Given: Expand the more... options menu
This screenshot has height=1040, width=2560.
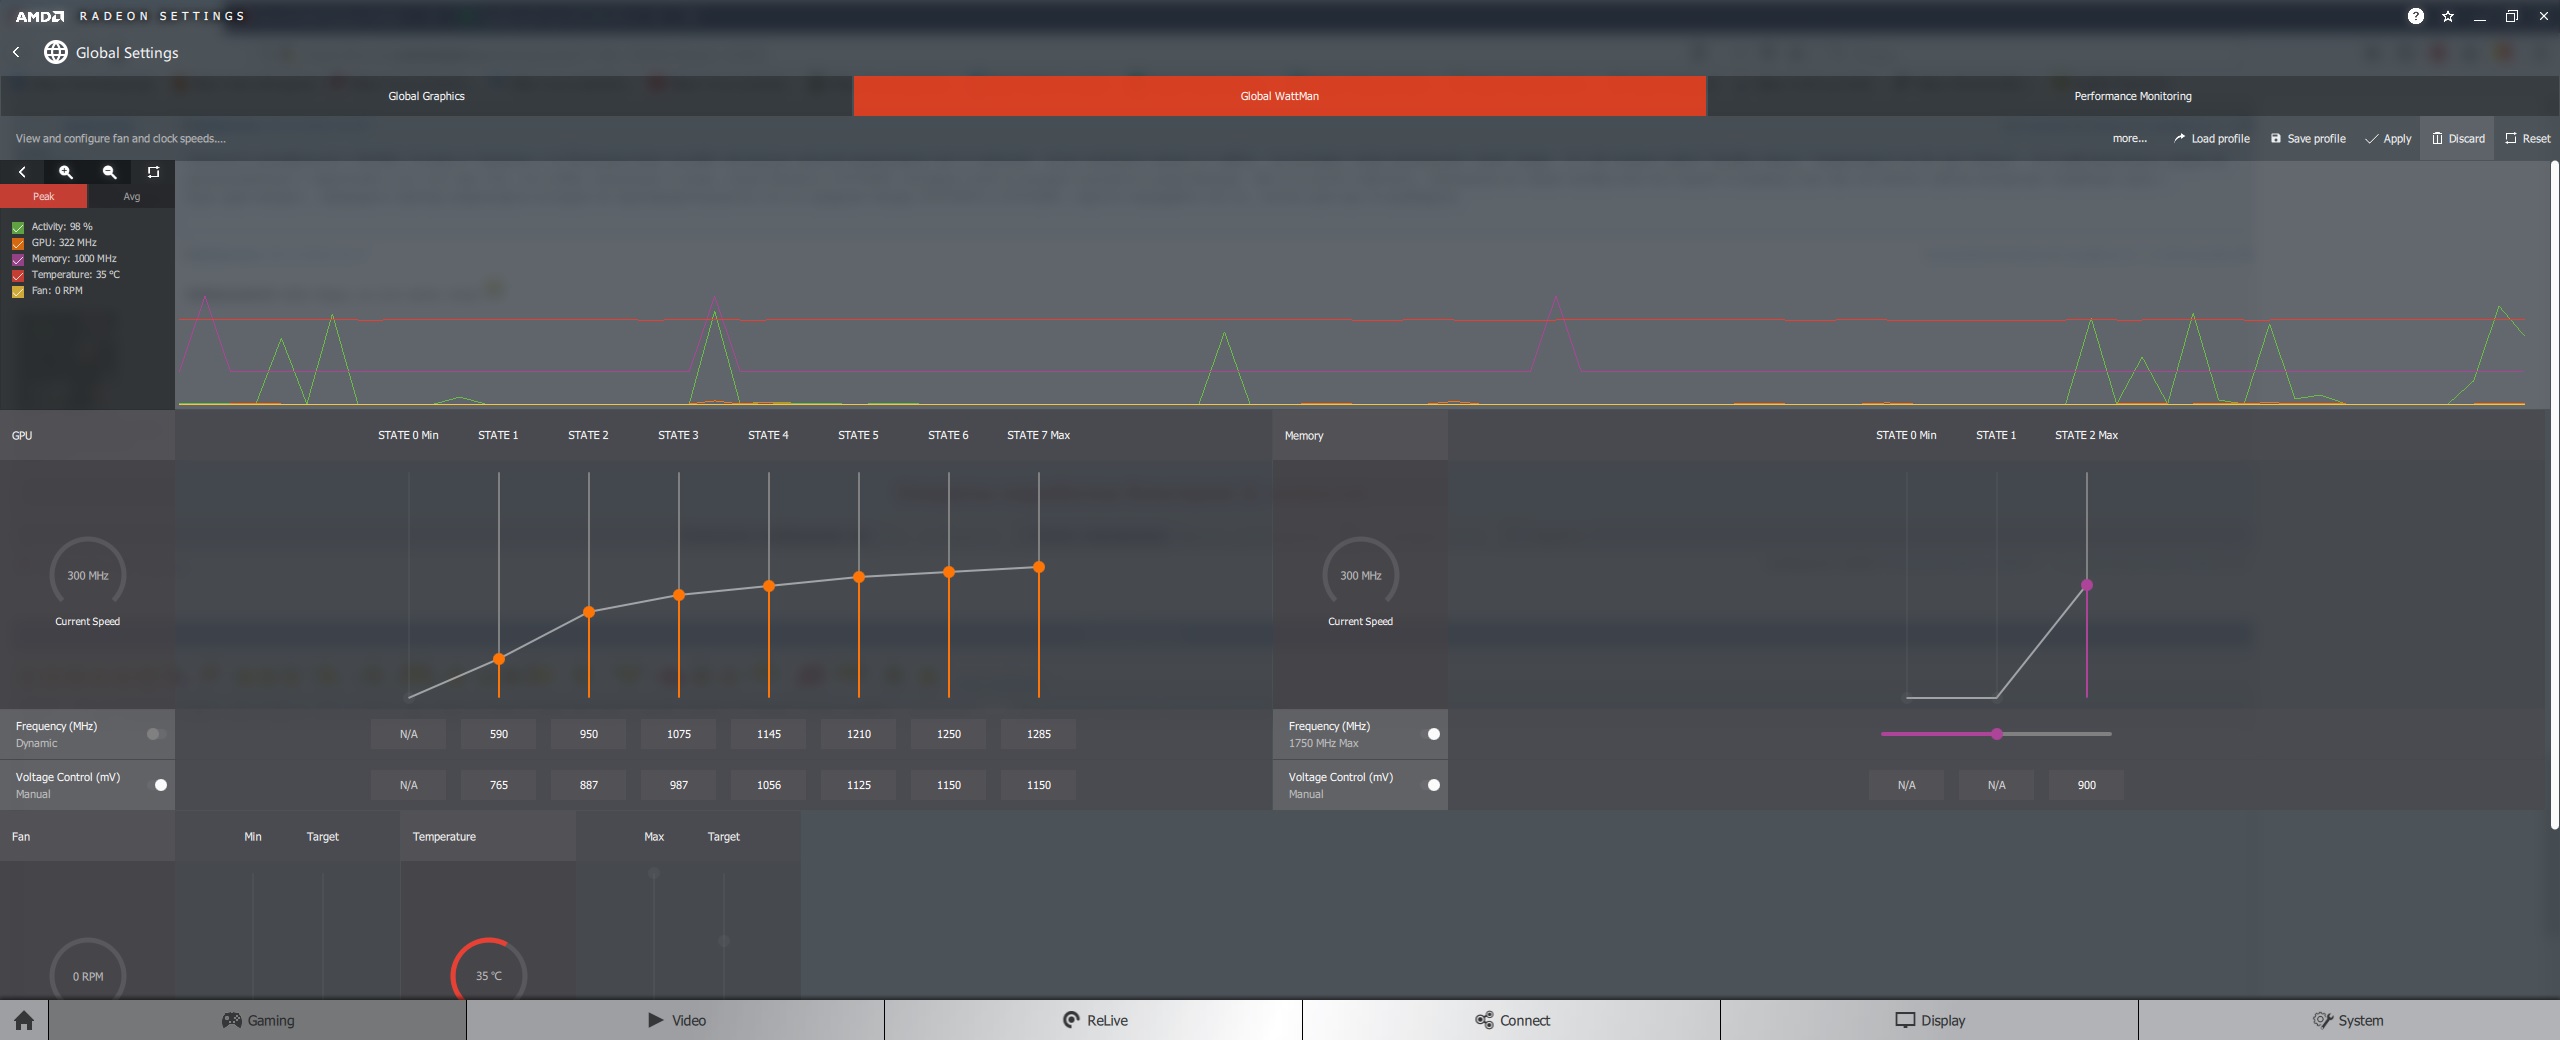Looking at the screenshot, I should (2130, 139).
